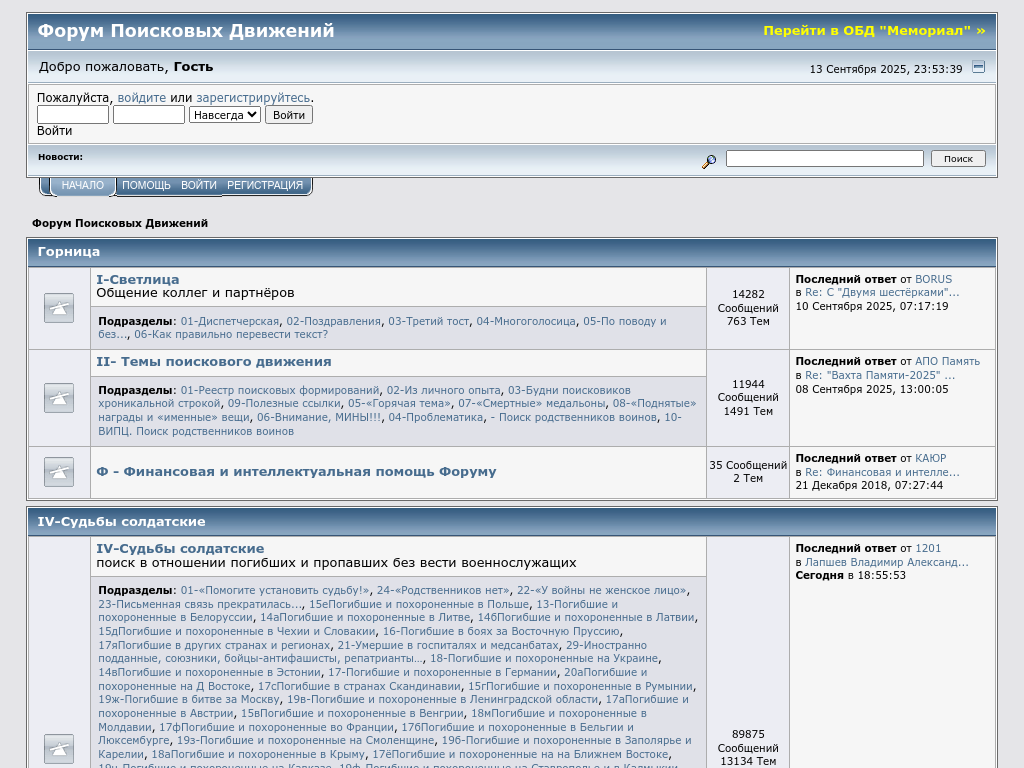This screenshot has height=768, width=1024.
Task: Follow the Перейти в ОБД "Мемориал" link
Action: tap(874, 31)
